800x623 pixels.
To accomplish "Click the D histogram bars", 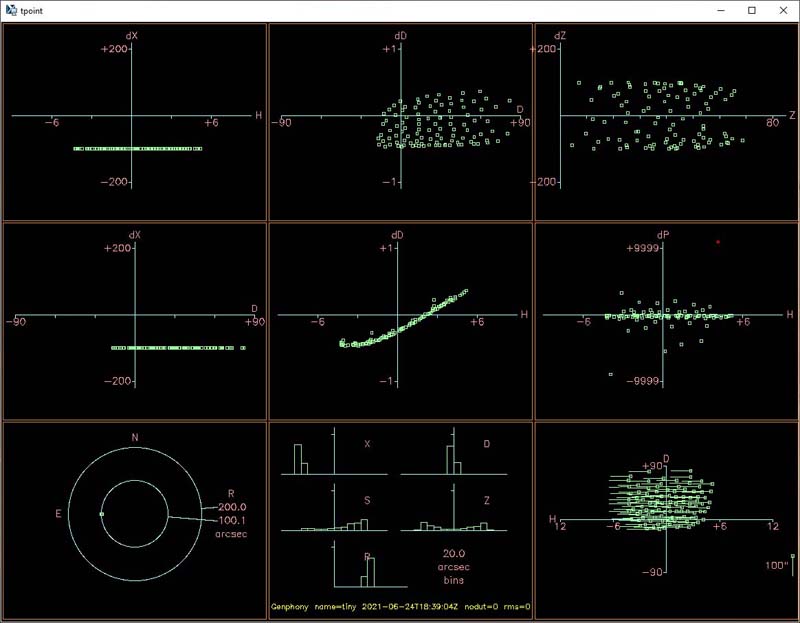I will 452,459.
